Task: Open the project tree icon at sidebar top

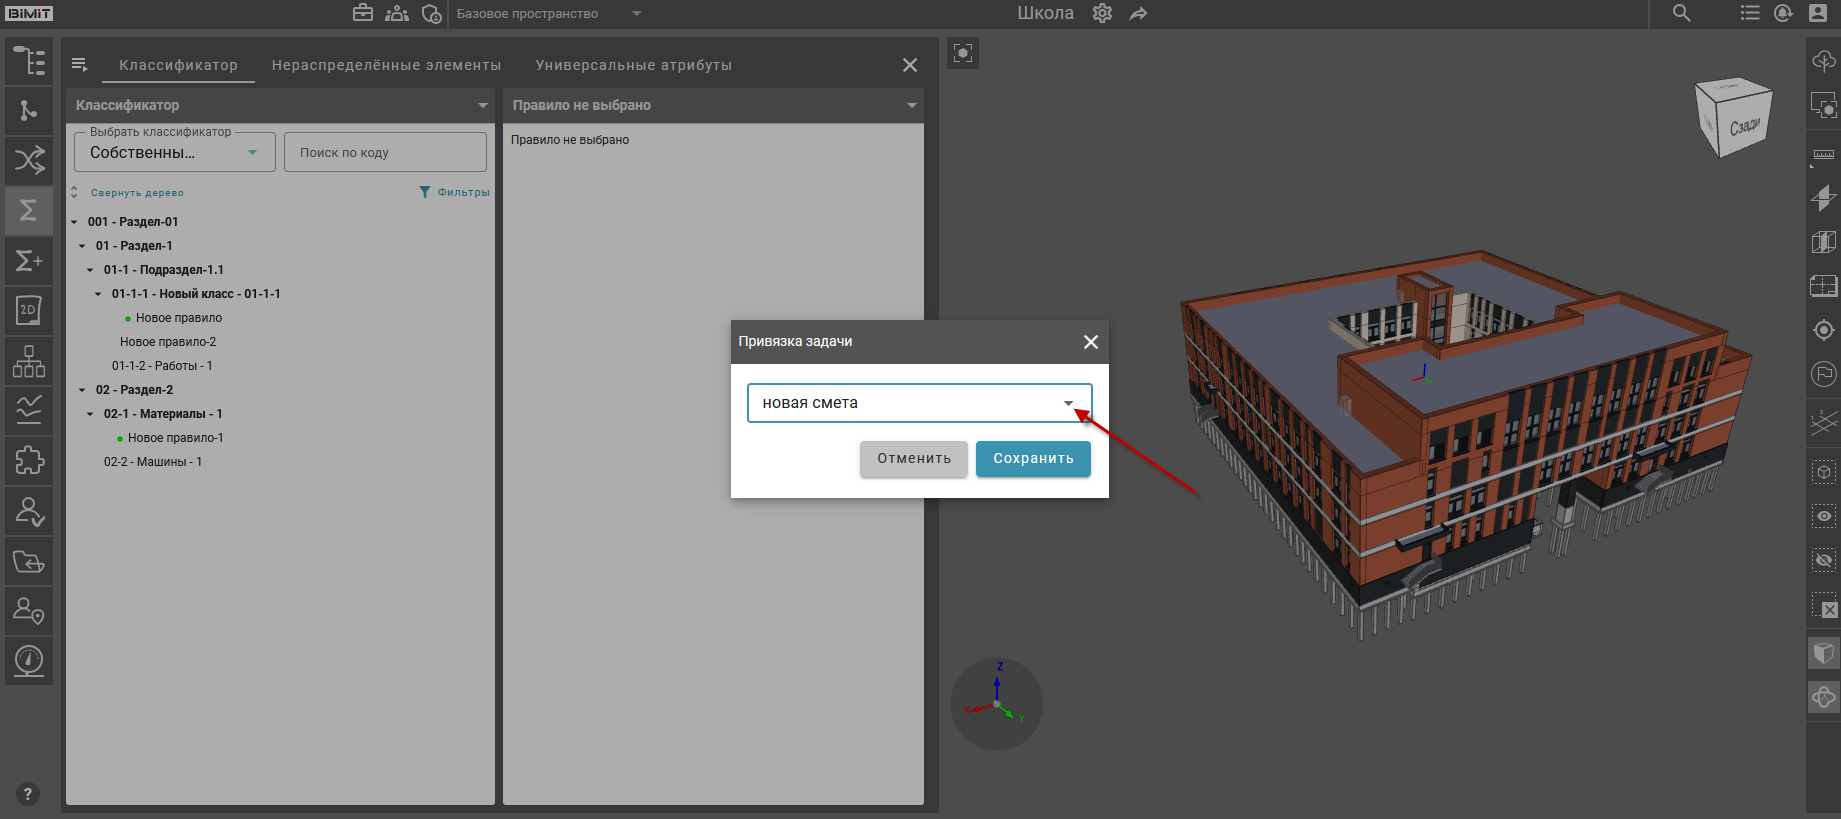Action: 29,61
